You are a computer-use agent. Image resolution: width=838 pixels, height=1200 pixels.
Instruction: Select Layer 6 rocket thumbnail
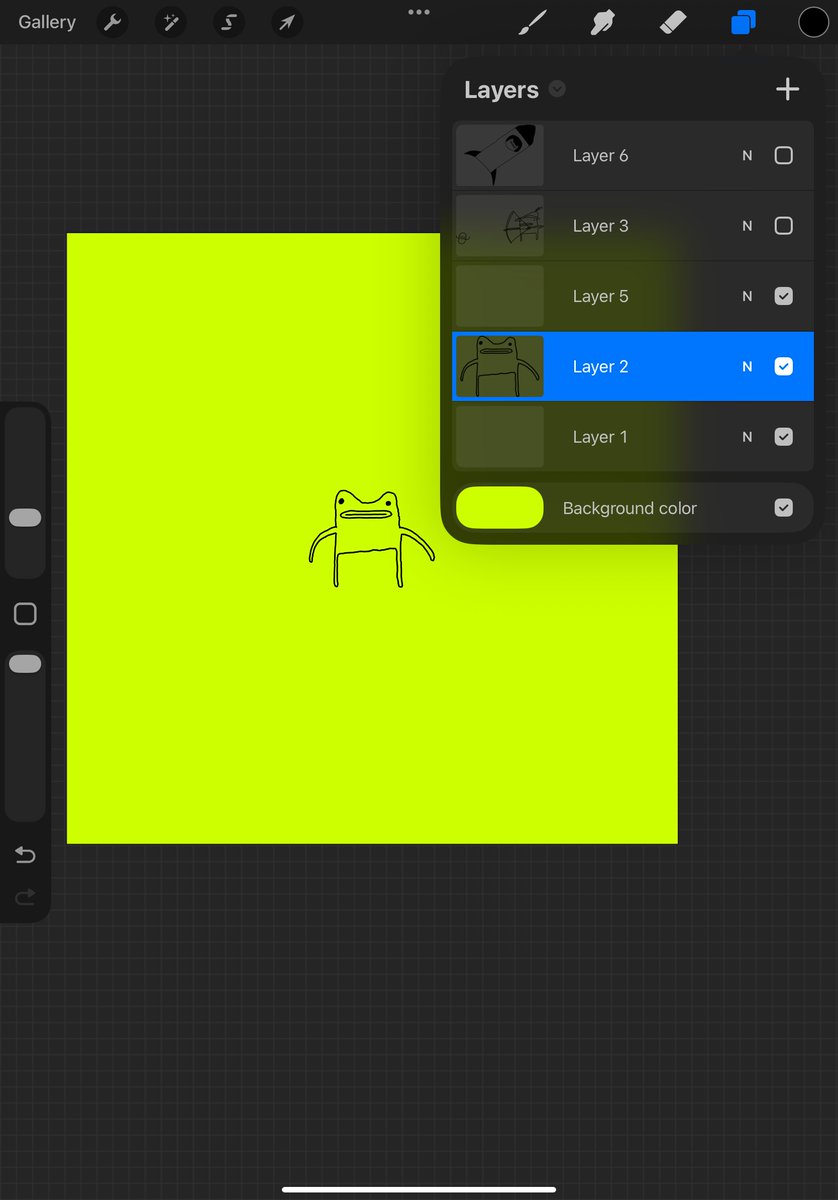click(500, 155)
